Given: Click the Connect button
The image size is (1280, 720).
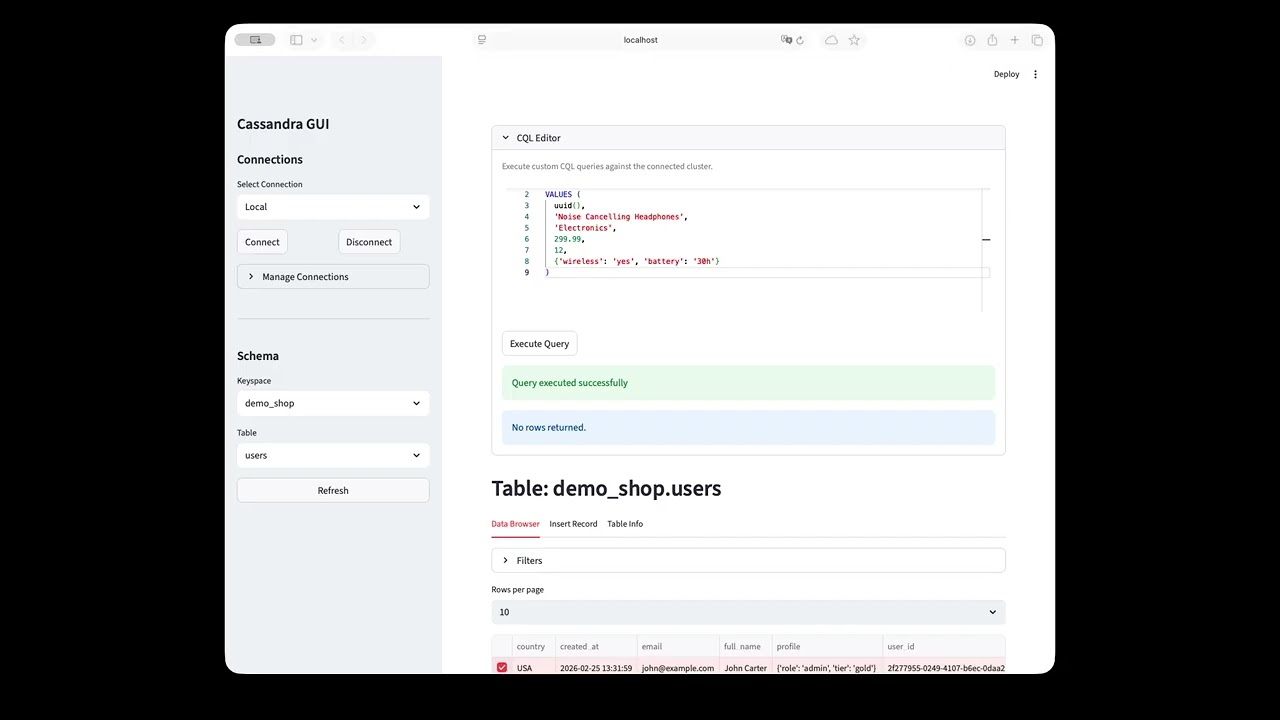Looking at the screenshot, I should [262, 242].
